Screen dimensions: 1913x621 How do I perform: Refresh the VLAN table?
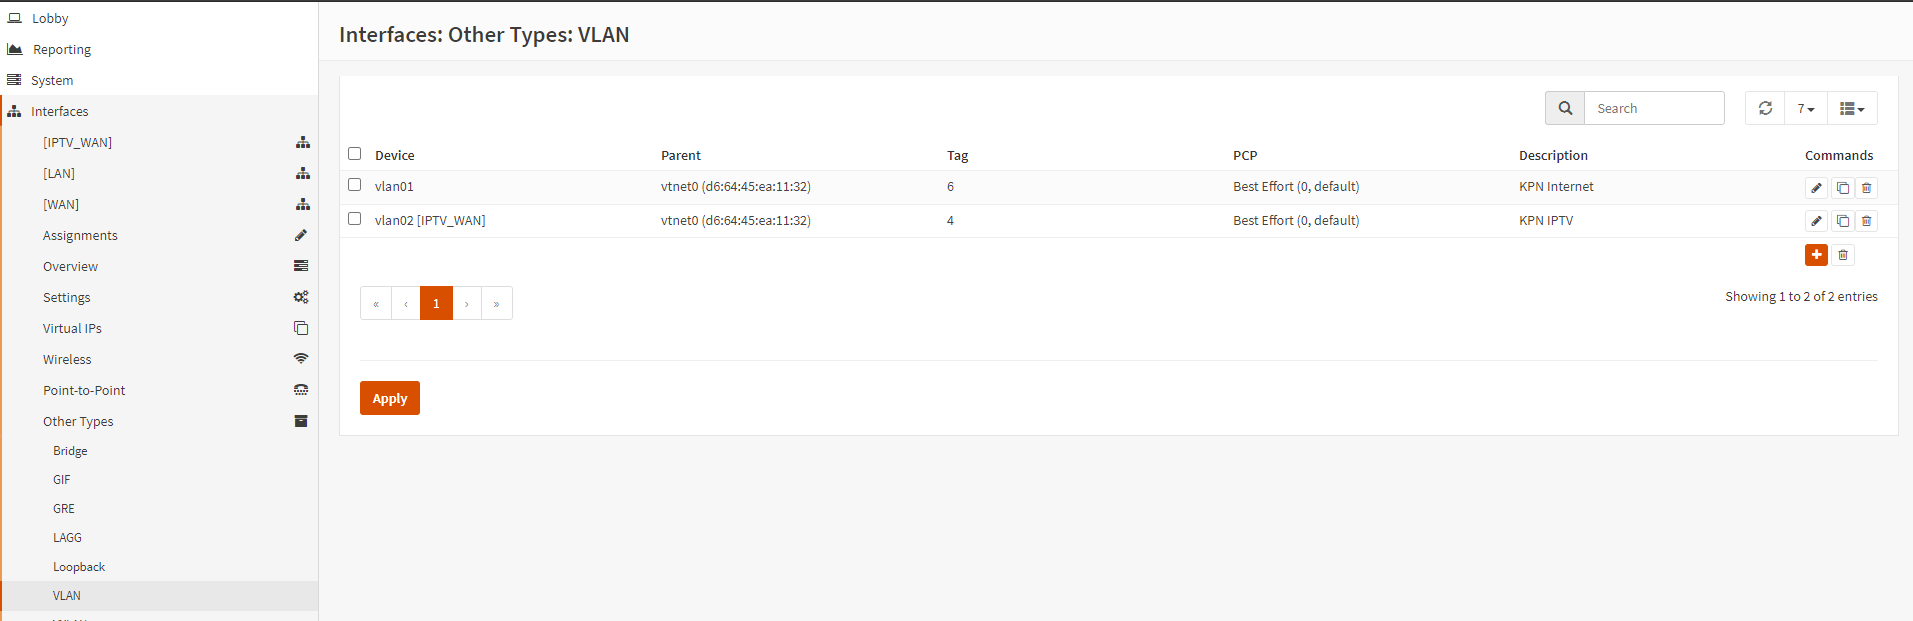[1765, 108]
